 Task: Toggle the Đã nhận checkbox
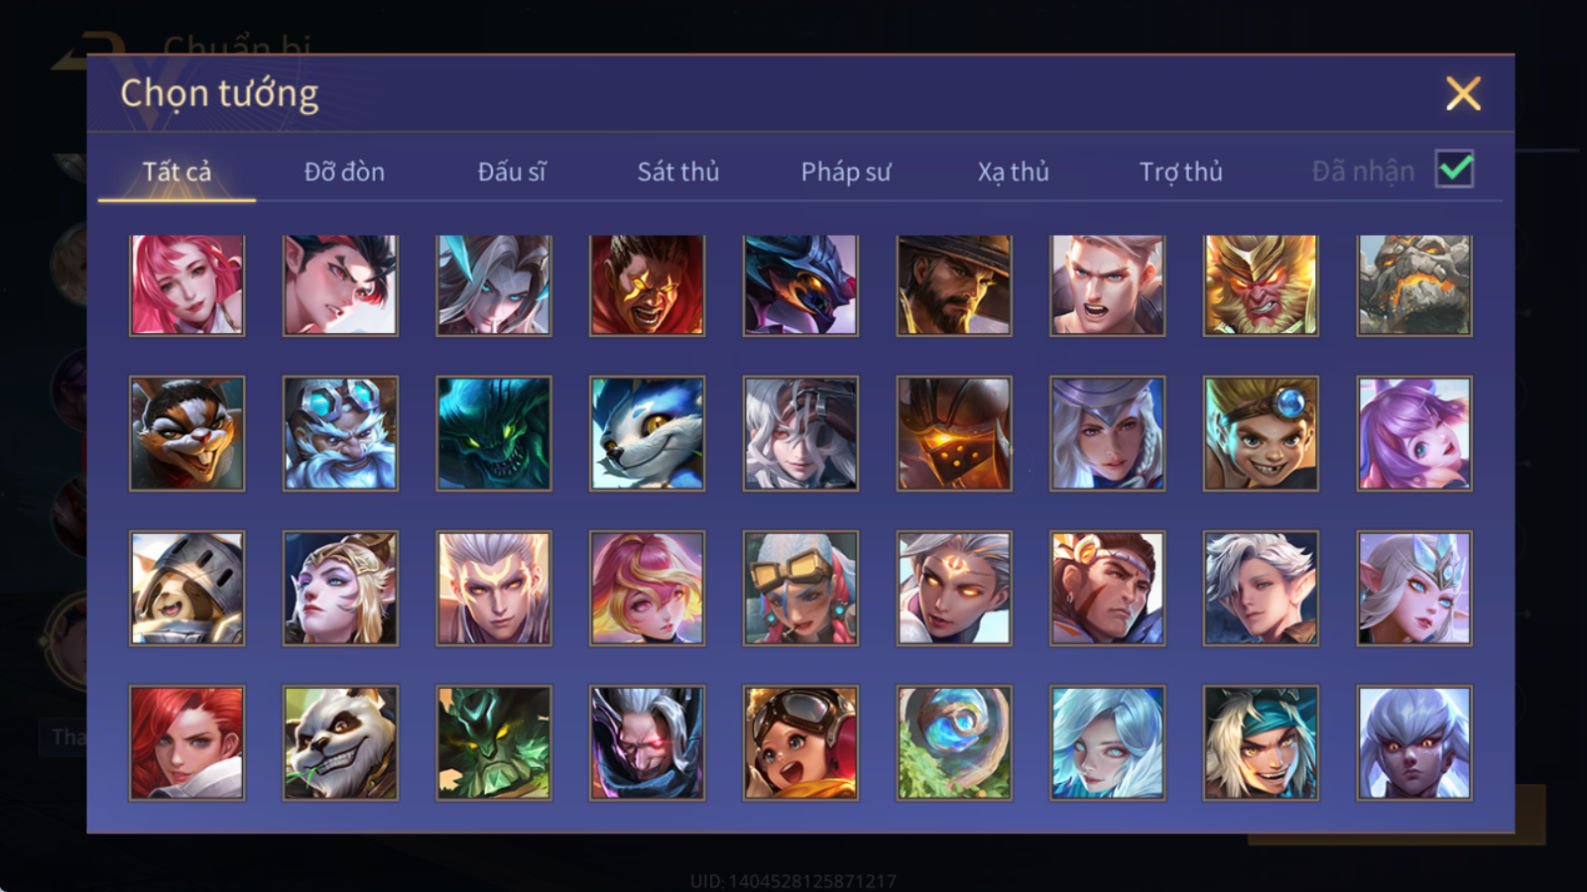(1454, 169)
